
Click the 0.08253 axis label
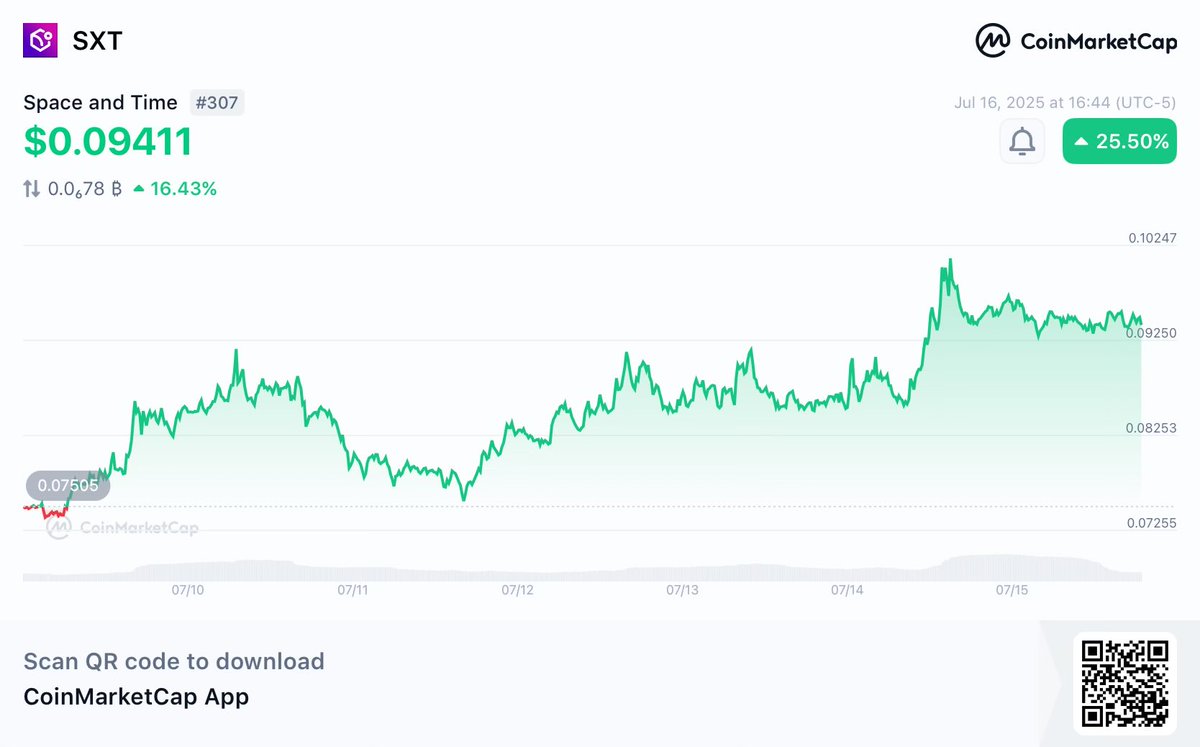tap(1153, 428)
